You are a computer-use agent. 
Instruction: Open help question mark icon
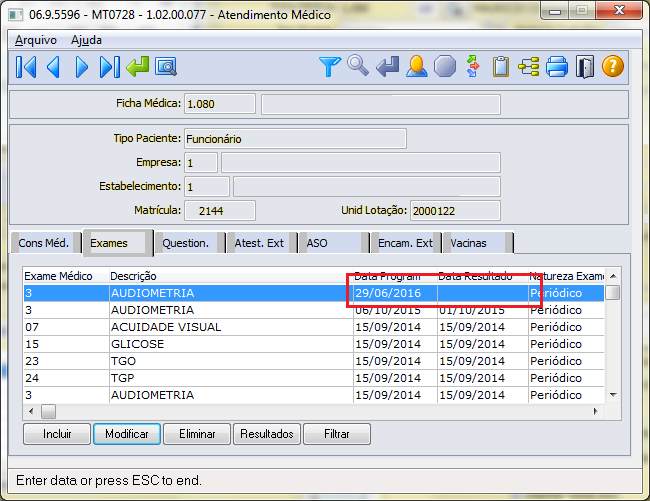click(x=613, y=66)
